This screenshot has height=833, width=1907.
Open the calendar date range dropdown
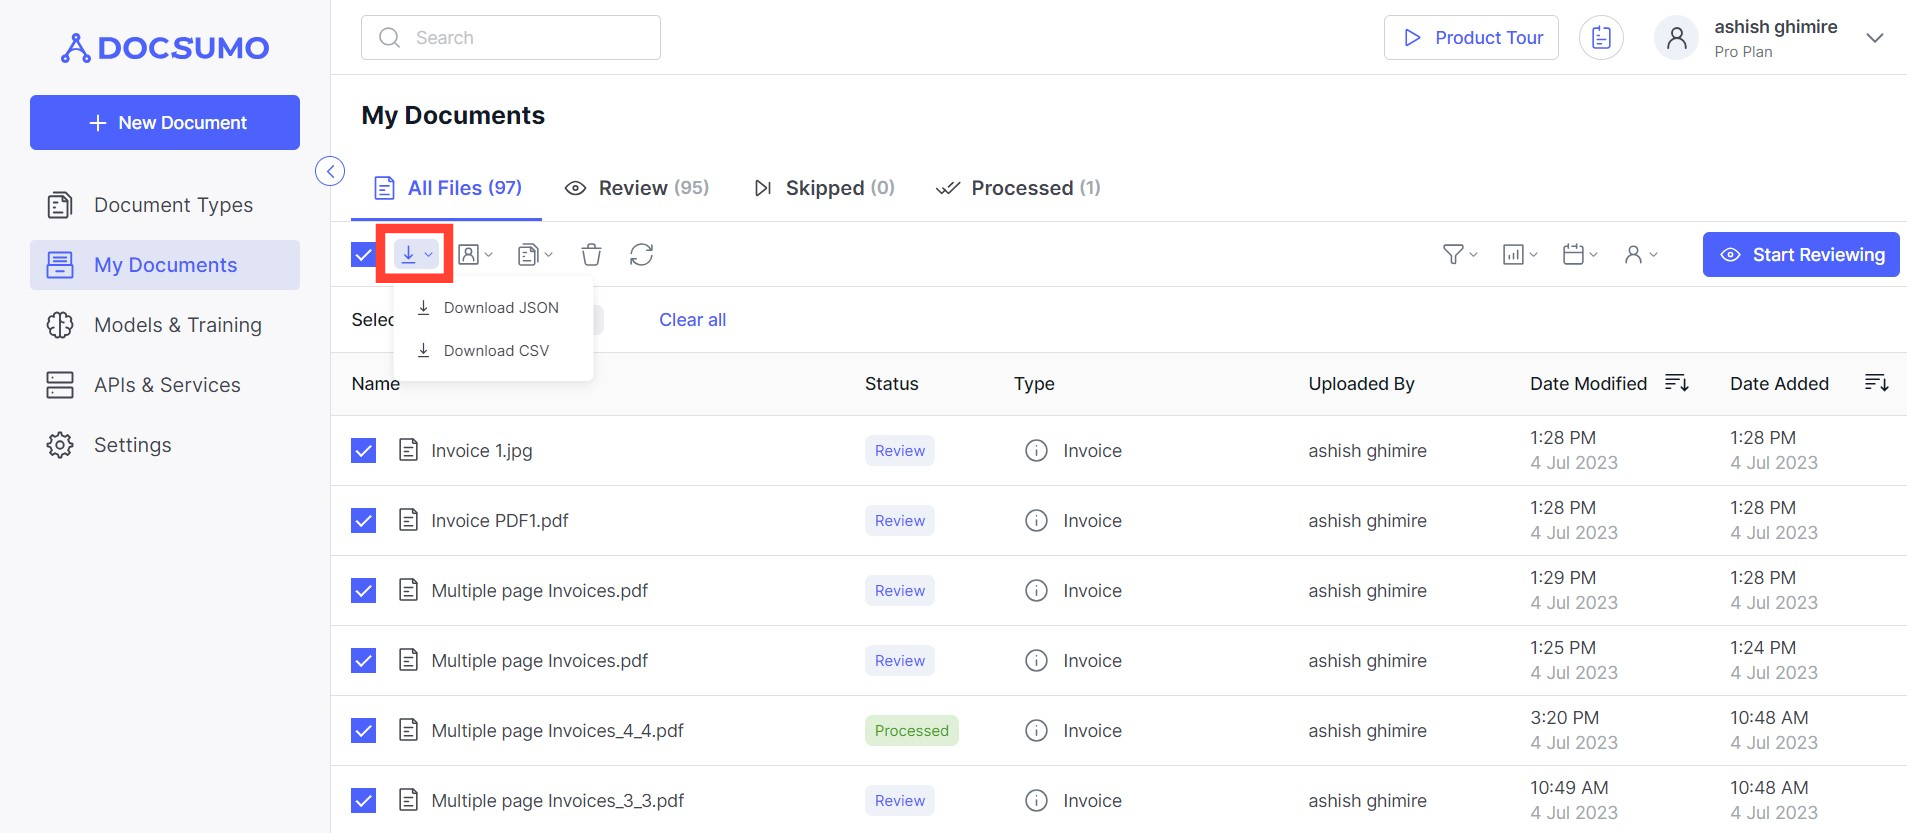click(1579, 255)
